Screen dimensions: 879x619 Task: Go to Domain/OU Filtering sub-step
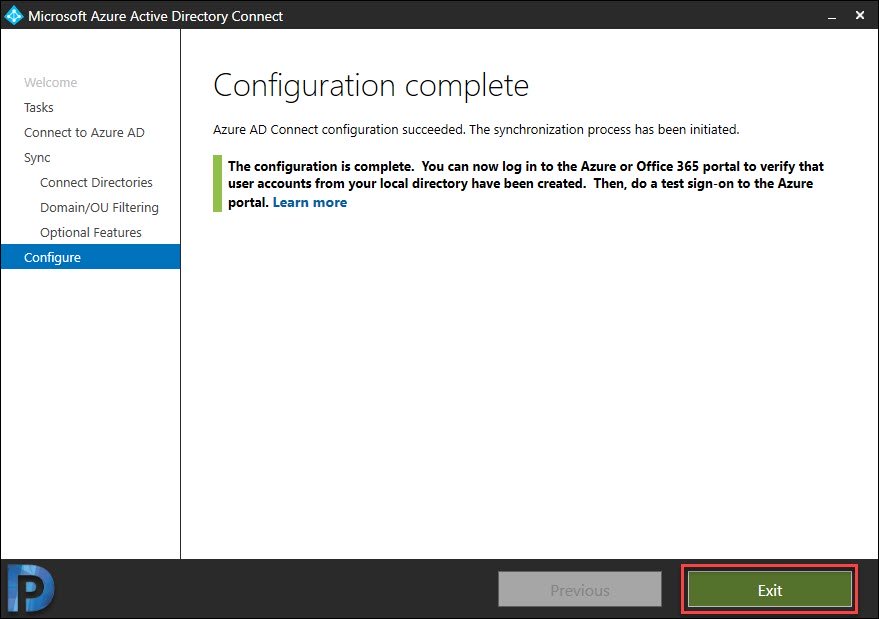click(99, 207)
